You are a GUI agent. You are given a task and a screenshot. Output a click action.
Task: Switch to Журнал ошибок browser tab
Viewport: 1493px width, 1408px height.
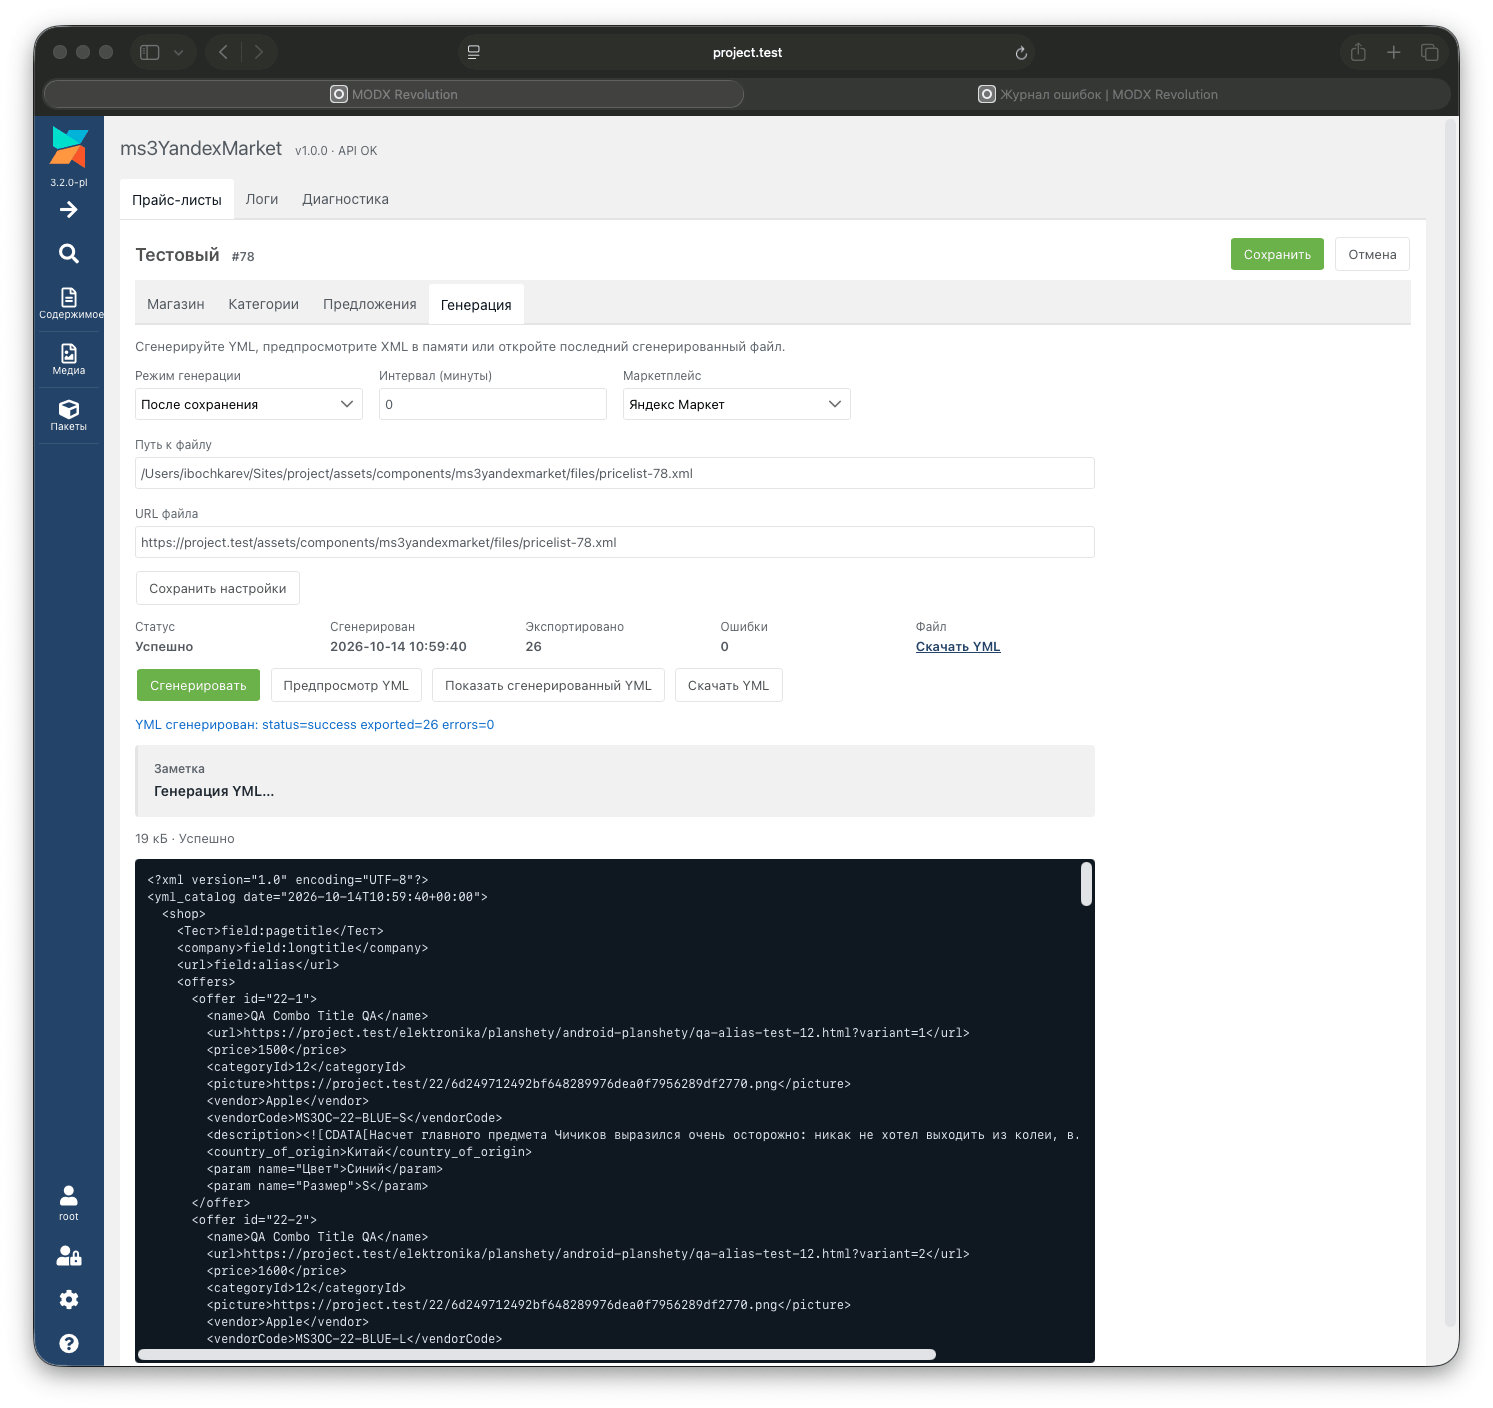(1098, 94)
